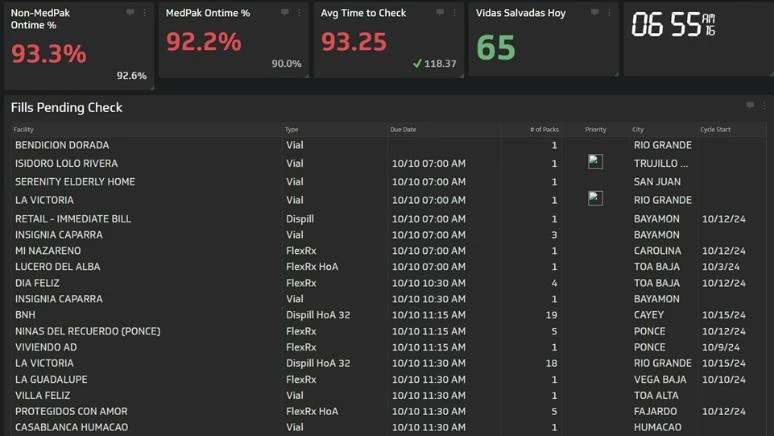Select the BENDICION DORADA facility row
This screenshot has width=774, height=436.
[x=62, y=145]
